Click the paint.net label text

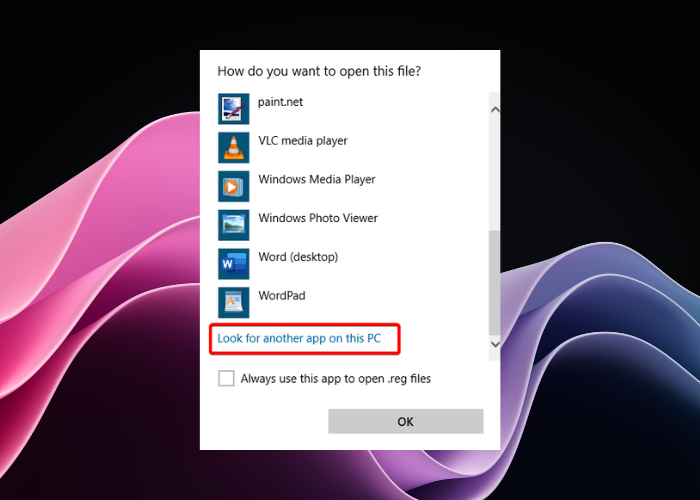click(280, 102)
